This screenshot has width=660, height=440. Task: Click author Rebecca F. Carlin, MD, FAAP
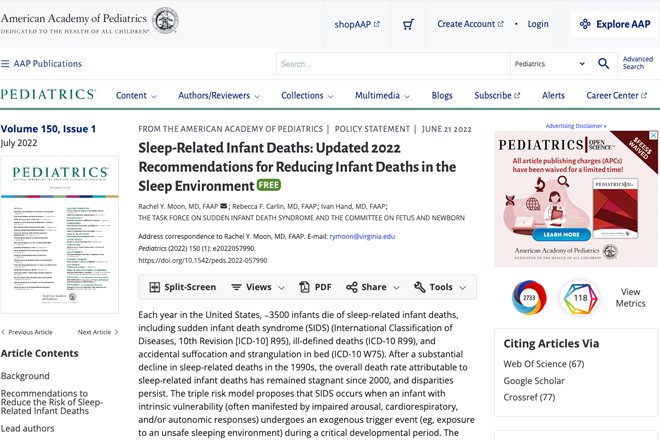[x=274, y=206]
